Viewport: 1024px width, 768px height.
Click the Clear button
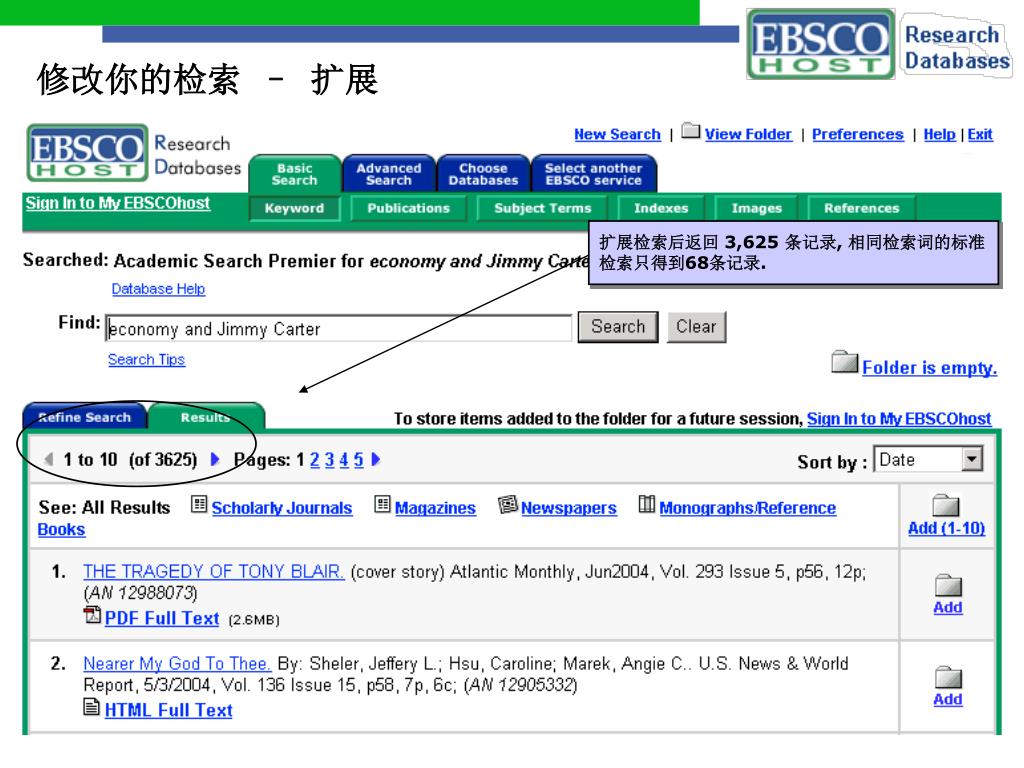[696, 327]
